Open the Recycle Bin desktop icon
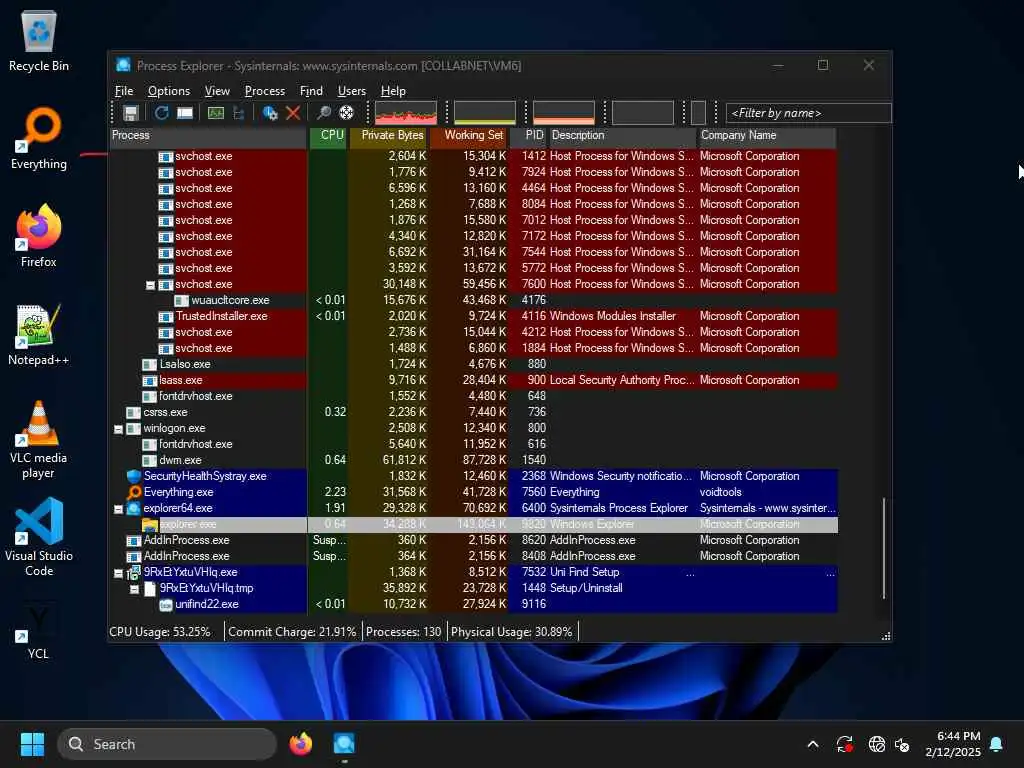The height and width of the screenshot is (768, 1024). click(x=39, y=42)
